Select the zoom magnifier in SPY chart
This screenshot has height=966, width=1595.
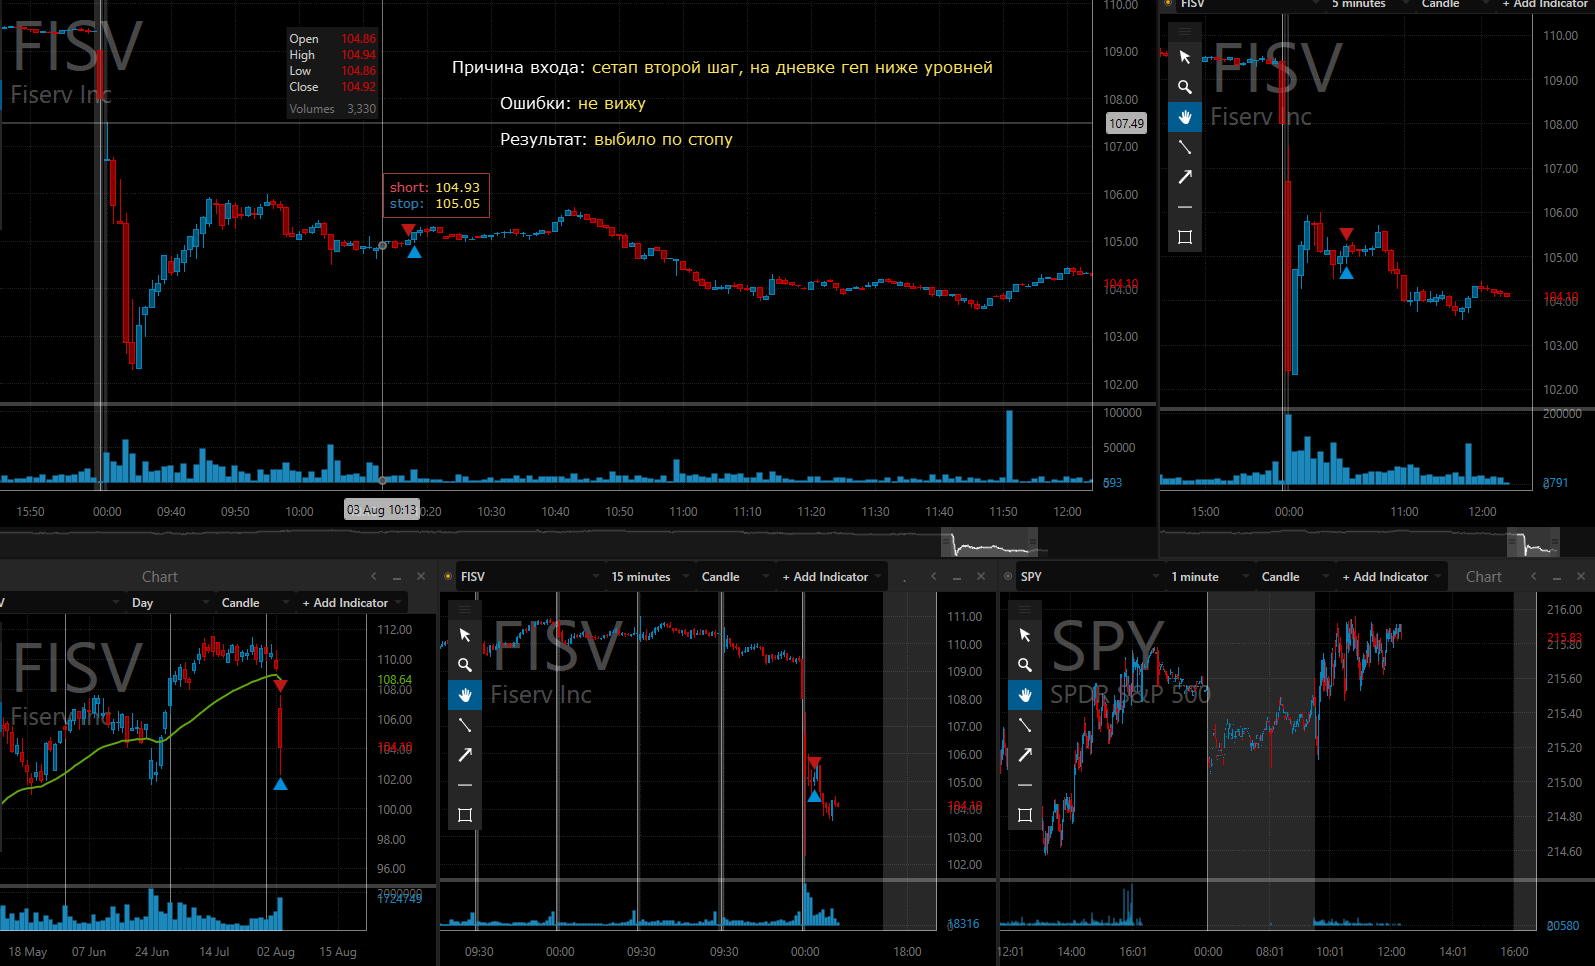point(1025,665)
